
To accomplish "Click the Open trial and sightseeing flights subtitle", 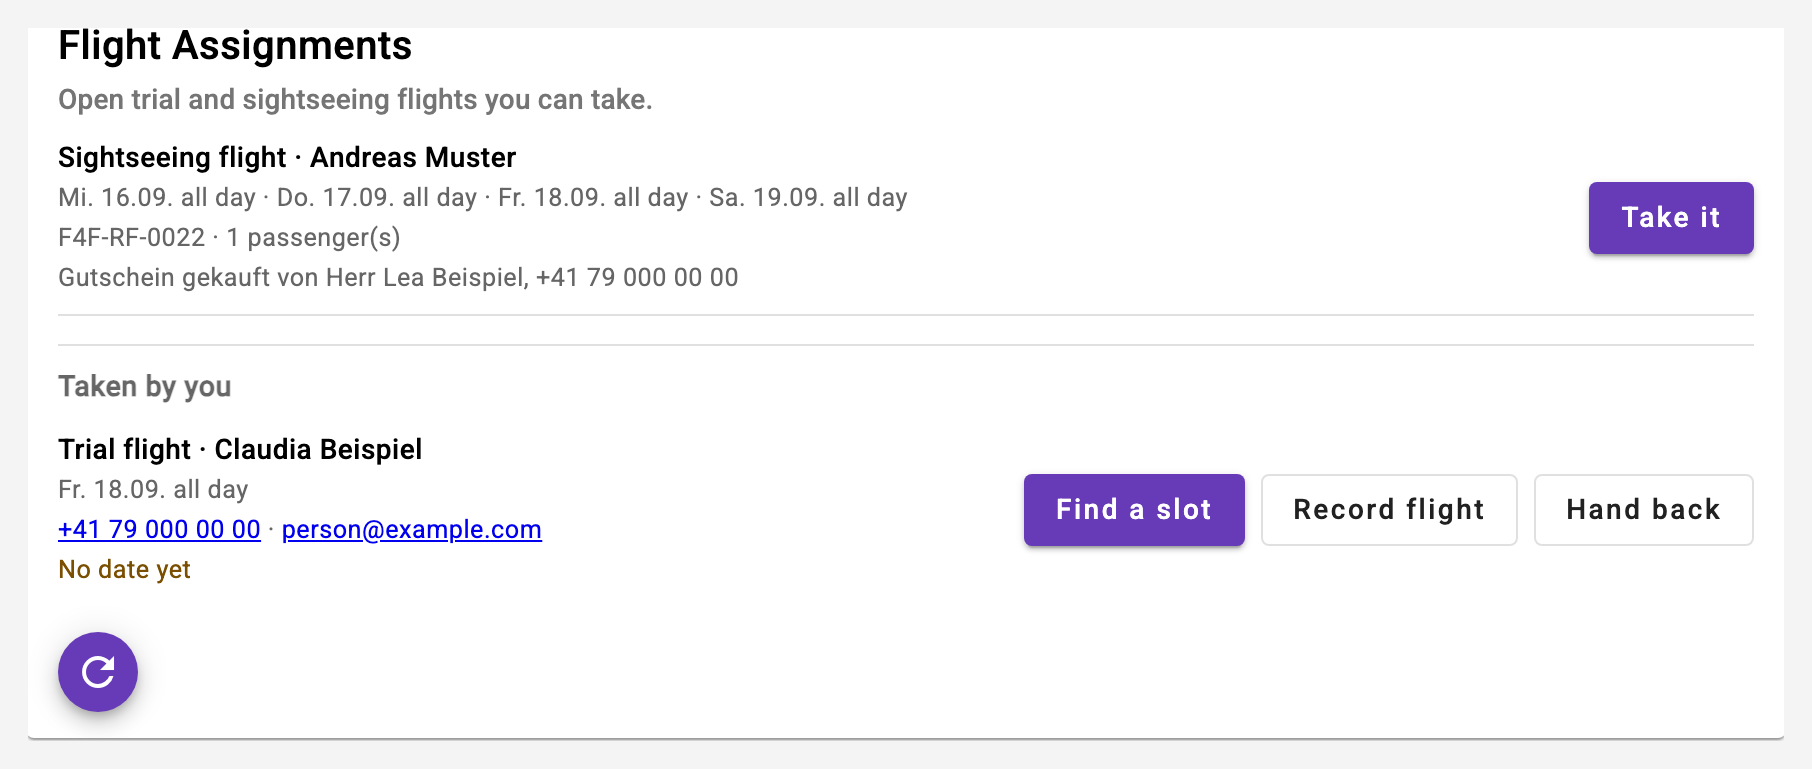I will click(355, 100).
